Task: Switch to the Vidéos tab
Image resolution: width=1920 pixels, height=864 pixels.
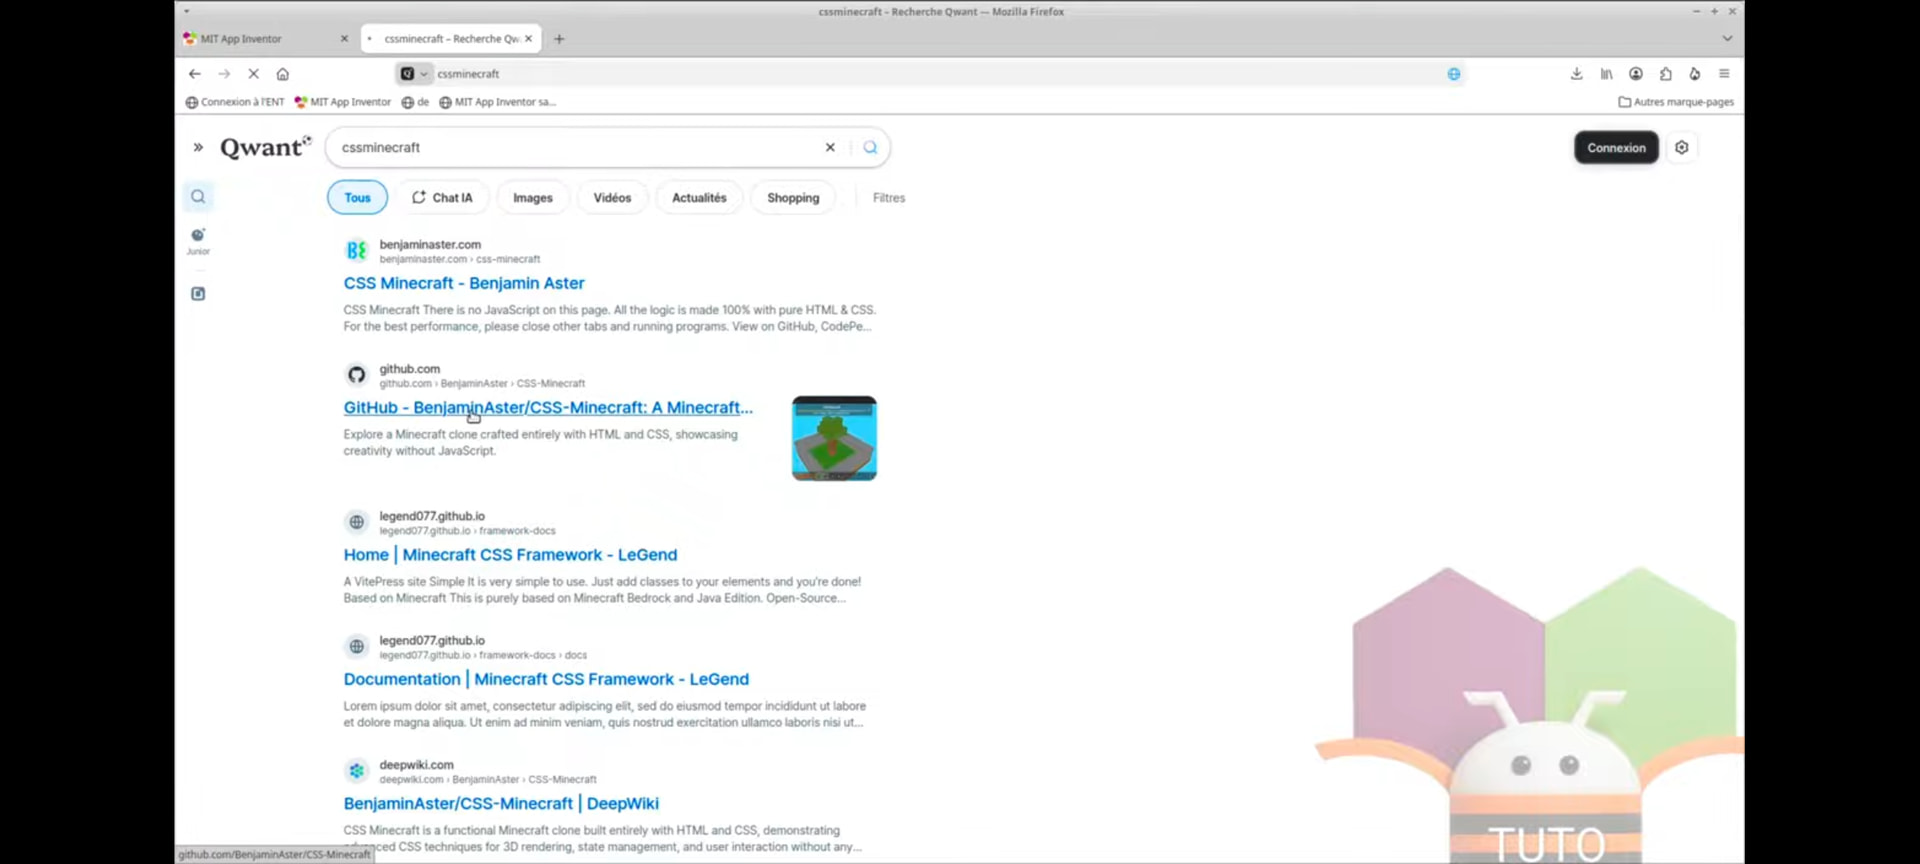Action: pos(612,198)
